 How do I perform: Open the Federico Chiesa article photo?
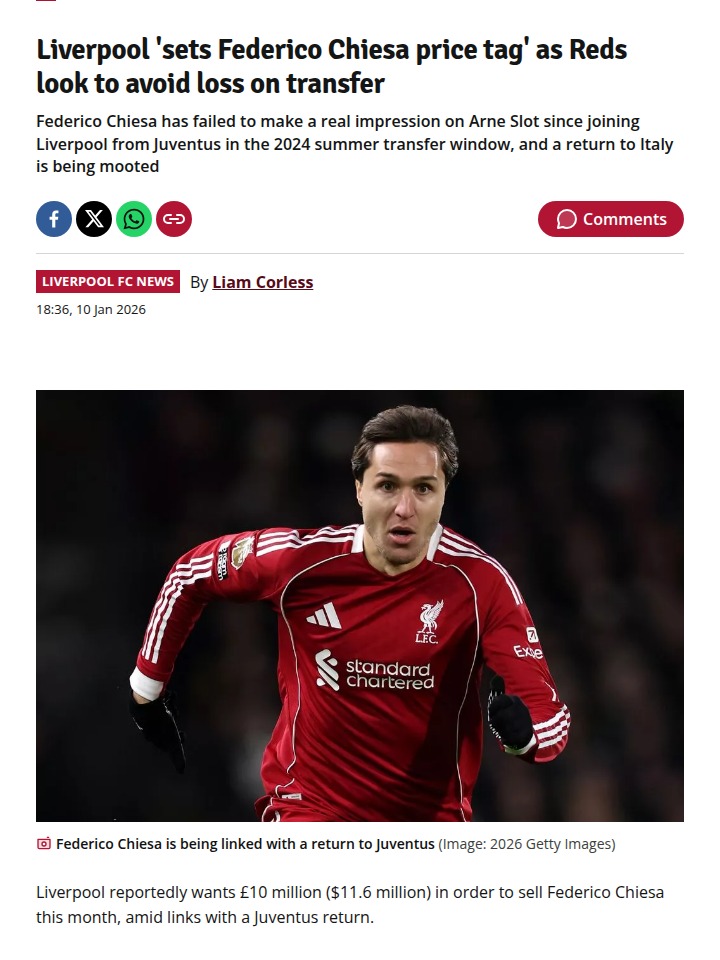(360, 606)
